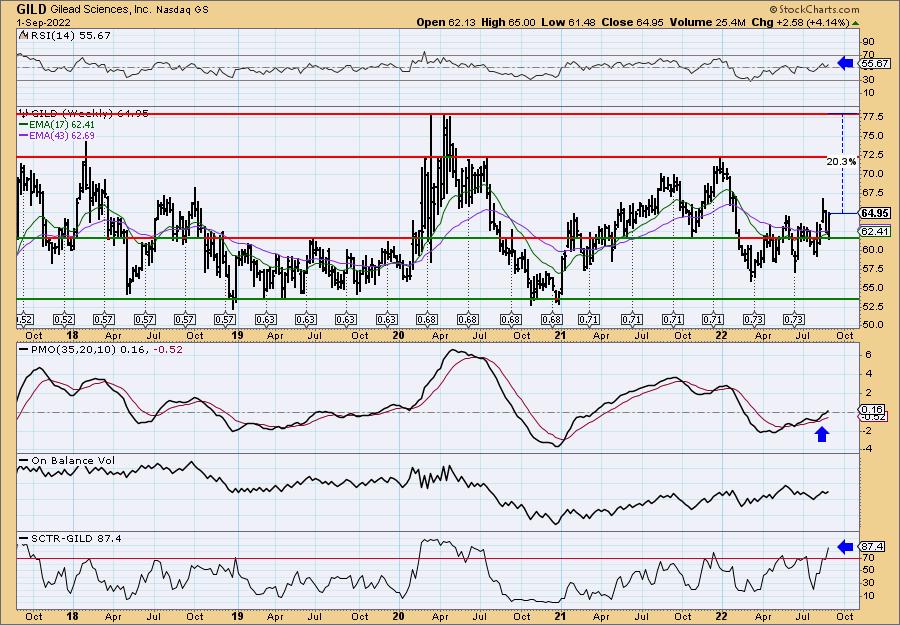Click the 55.67 RSI value tag on right axis
The width and height of the screenshot is (900, 625).
click(x=875, y=64)
